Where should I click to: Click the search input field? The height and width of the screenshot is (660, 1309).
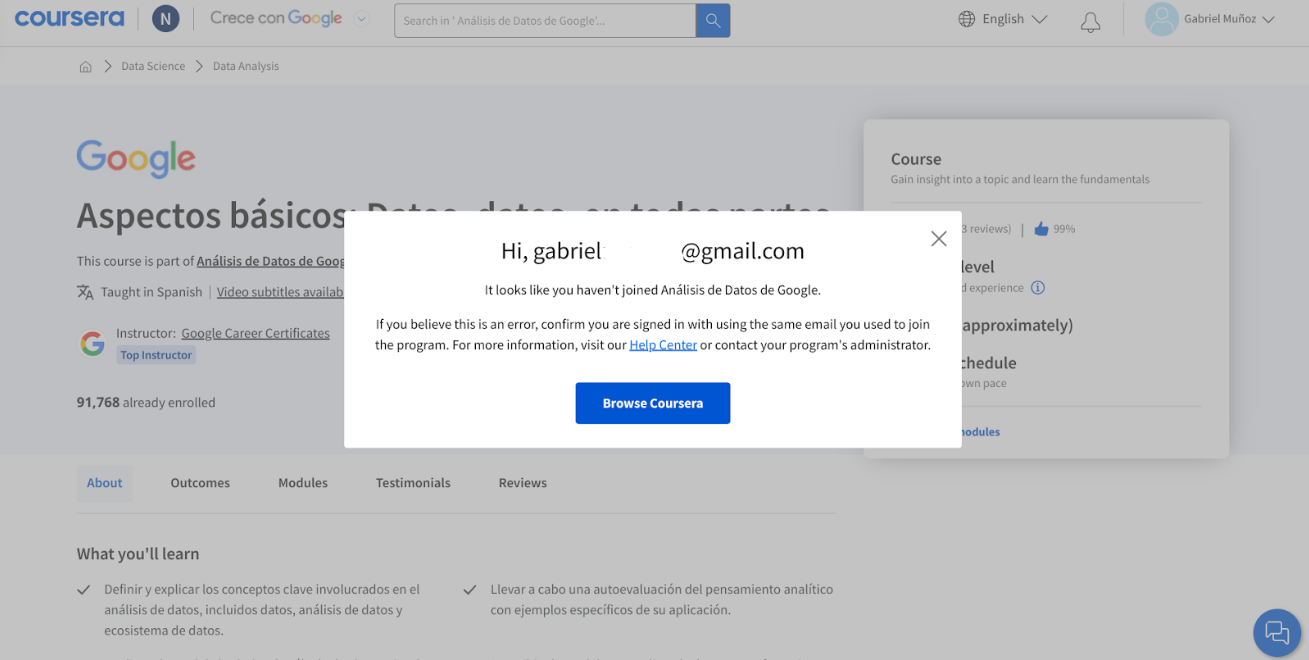[544, 21]
